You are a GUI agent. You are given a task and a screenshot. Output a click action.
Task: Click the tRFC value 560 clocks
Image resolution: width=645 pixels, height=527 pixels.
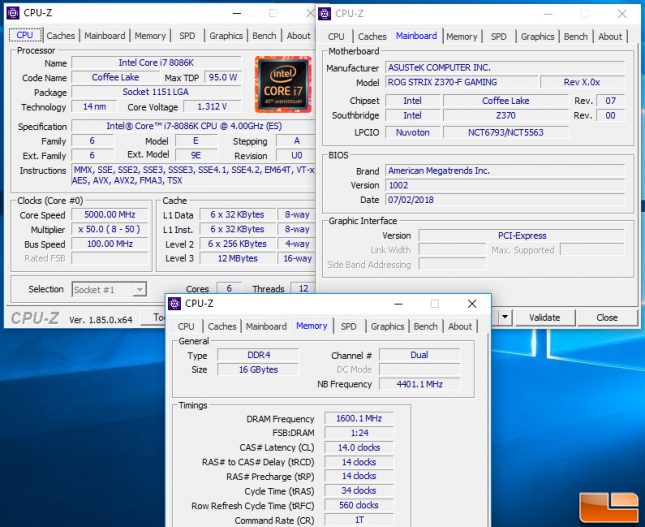point(359,505)
